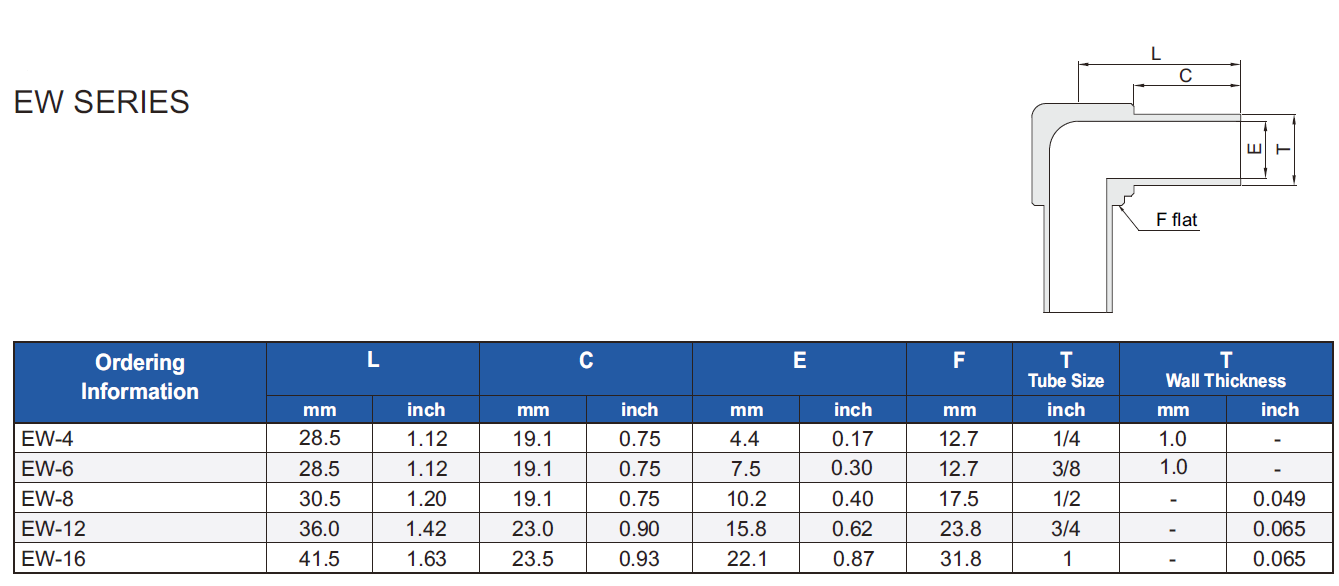Select the 0.93 inch C value

639,559
